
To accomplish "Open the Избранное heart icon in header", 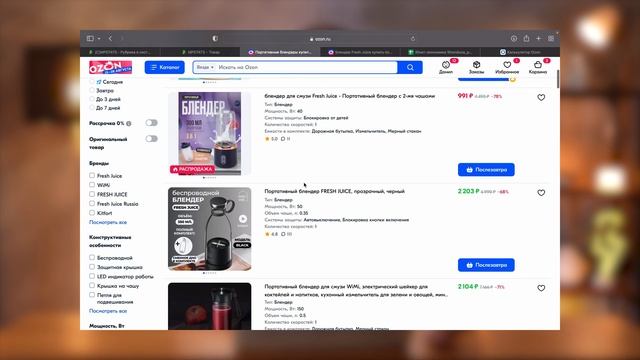I will pos(507,67).
